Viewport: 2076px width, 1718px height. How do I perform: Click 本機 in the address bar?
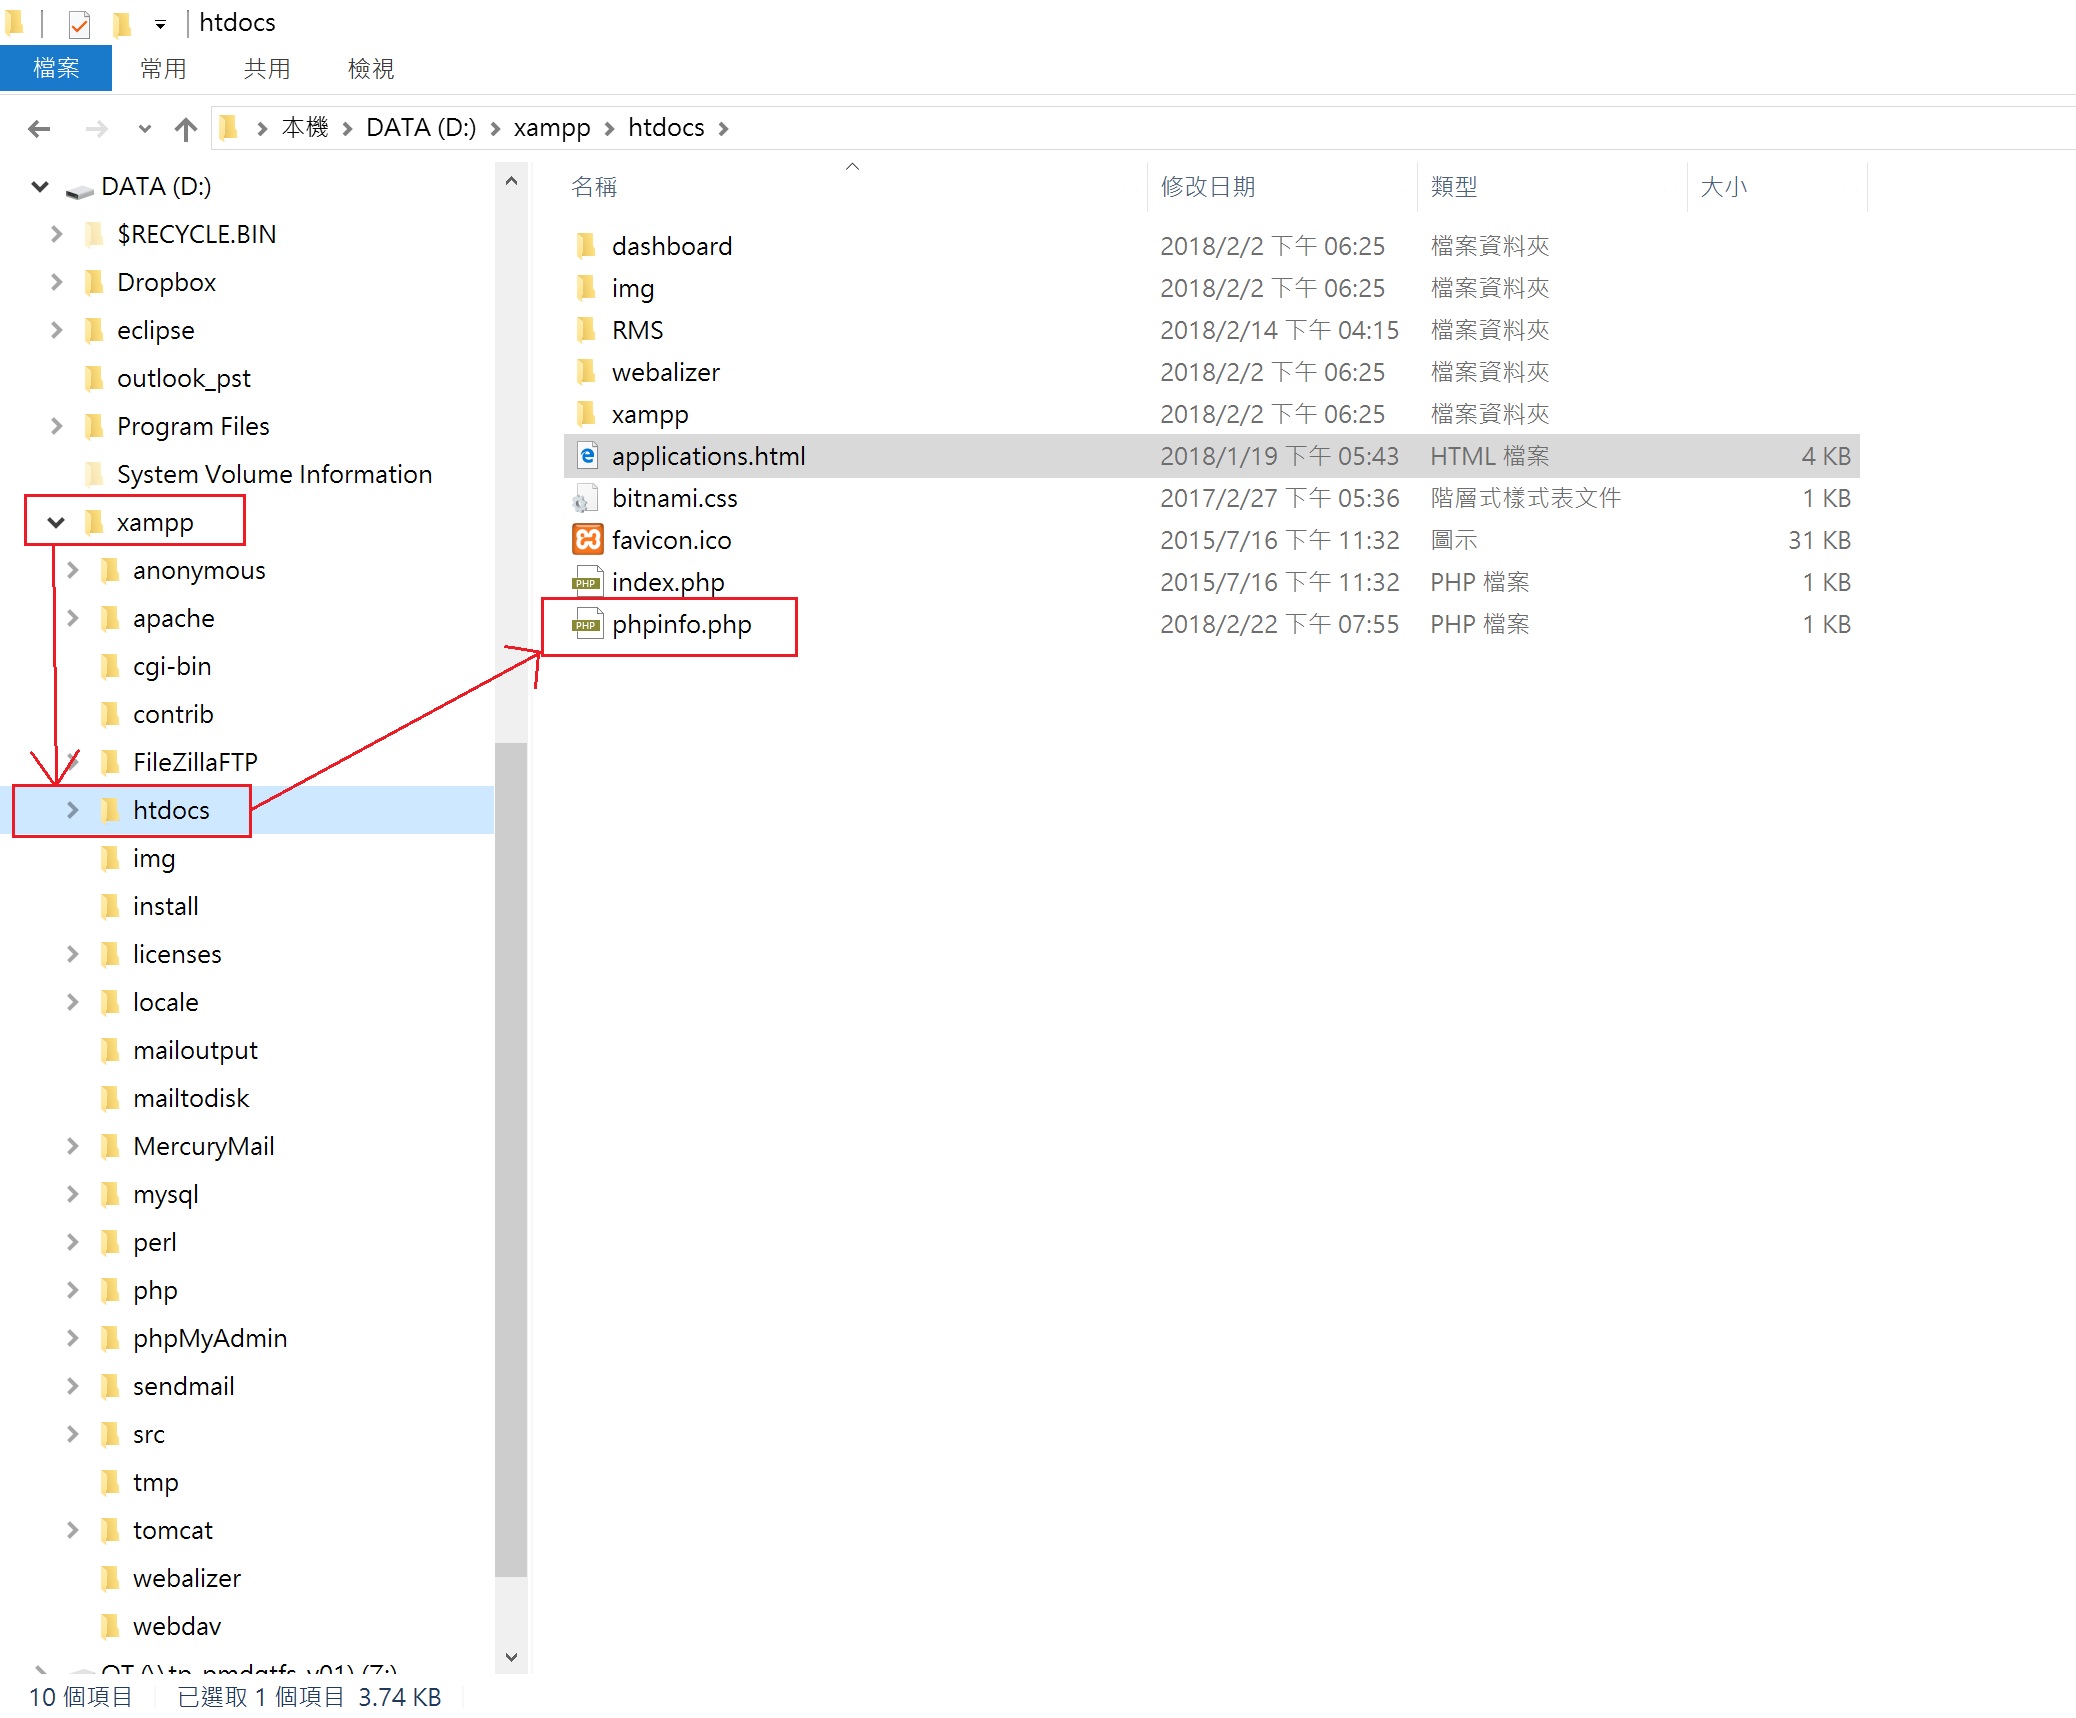[x=305, y=128]
